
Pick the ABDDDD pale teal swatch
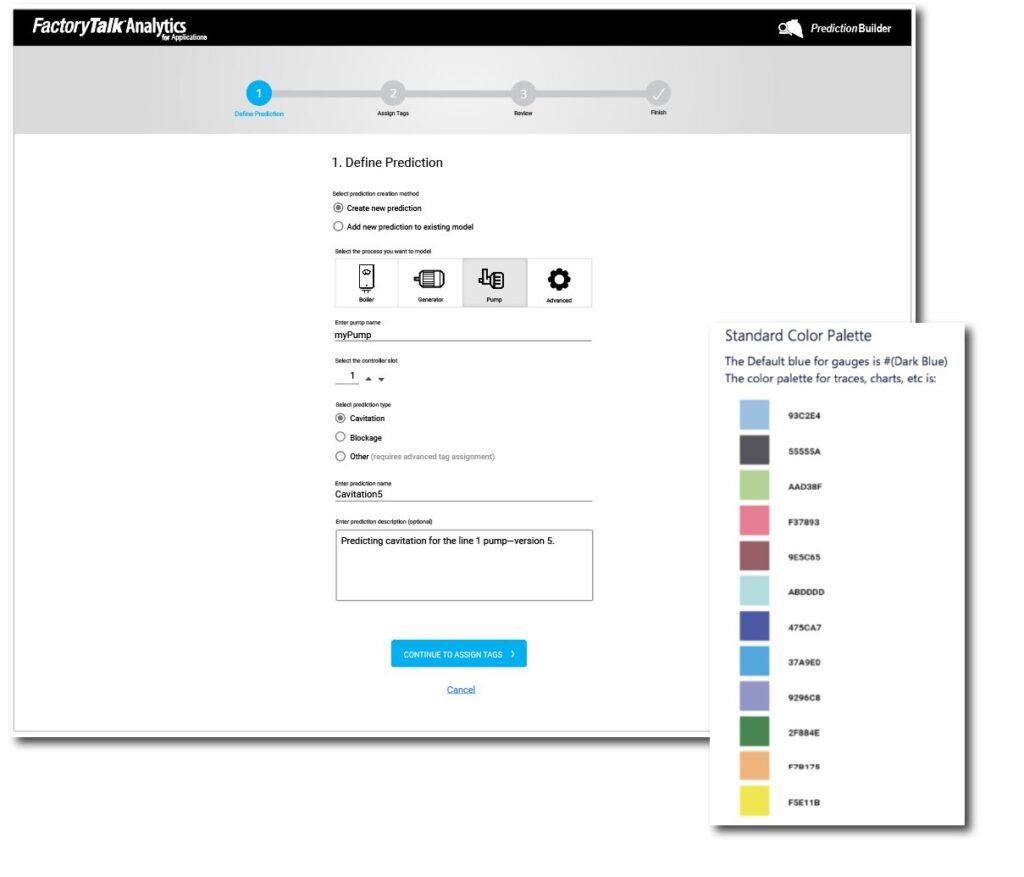pos(754,591)
